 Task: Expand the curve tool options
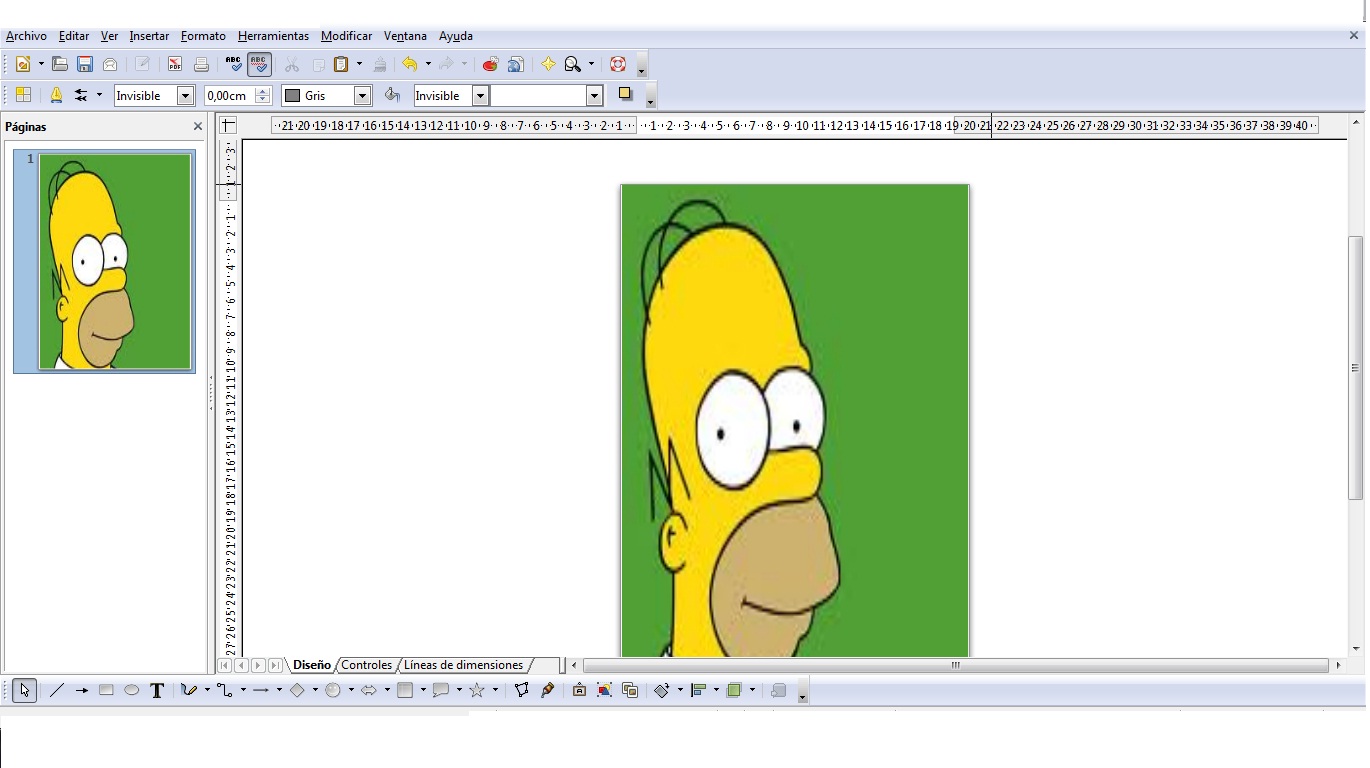pyautogui.click(x=205, y=690)
